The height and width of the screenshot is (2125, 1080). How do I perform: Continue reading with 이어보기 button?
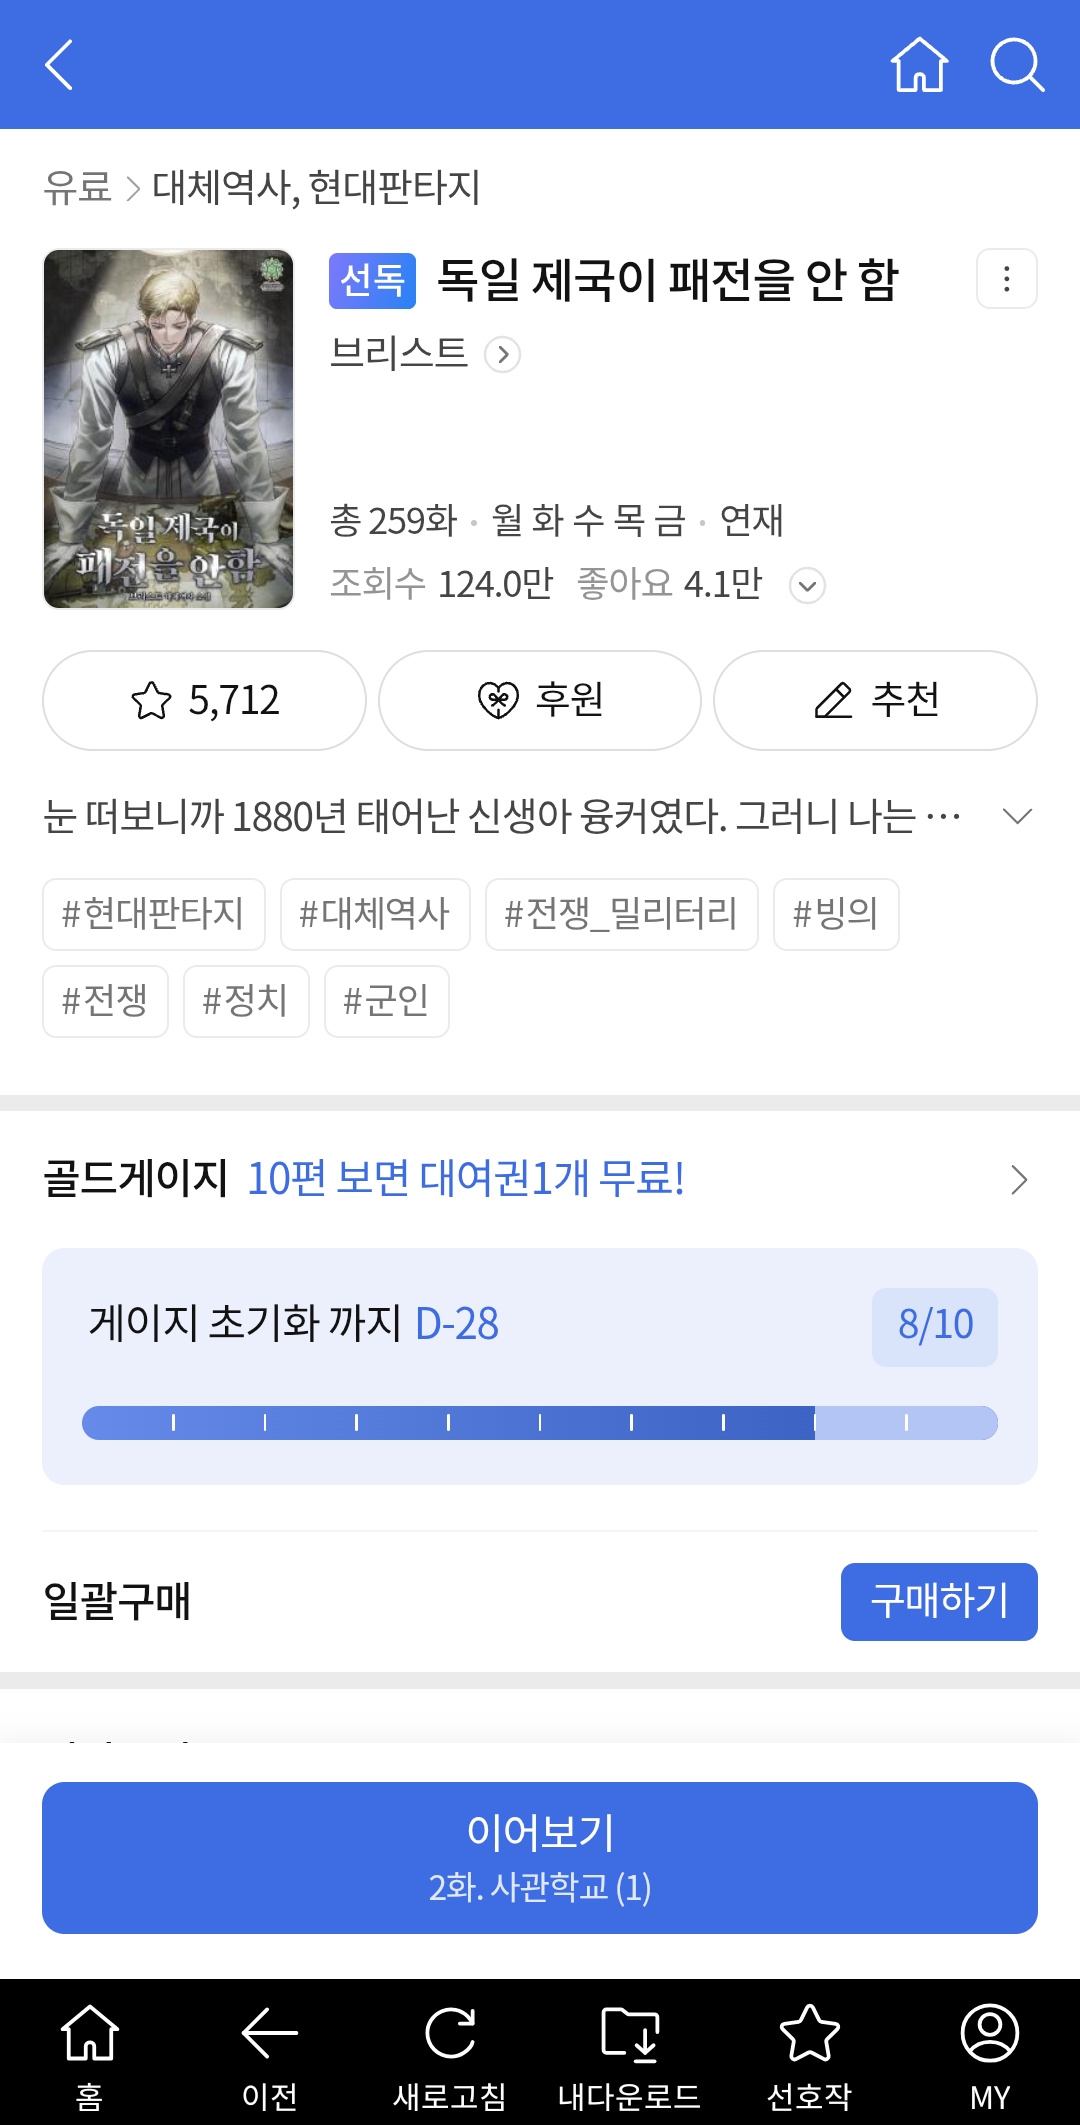click(540, 1857)
